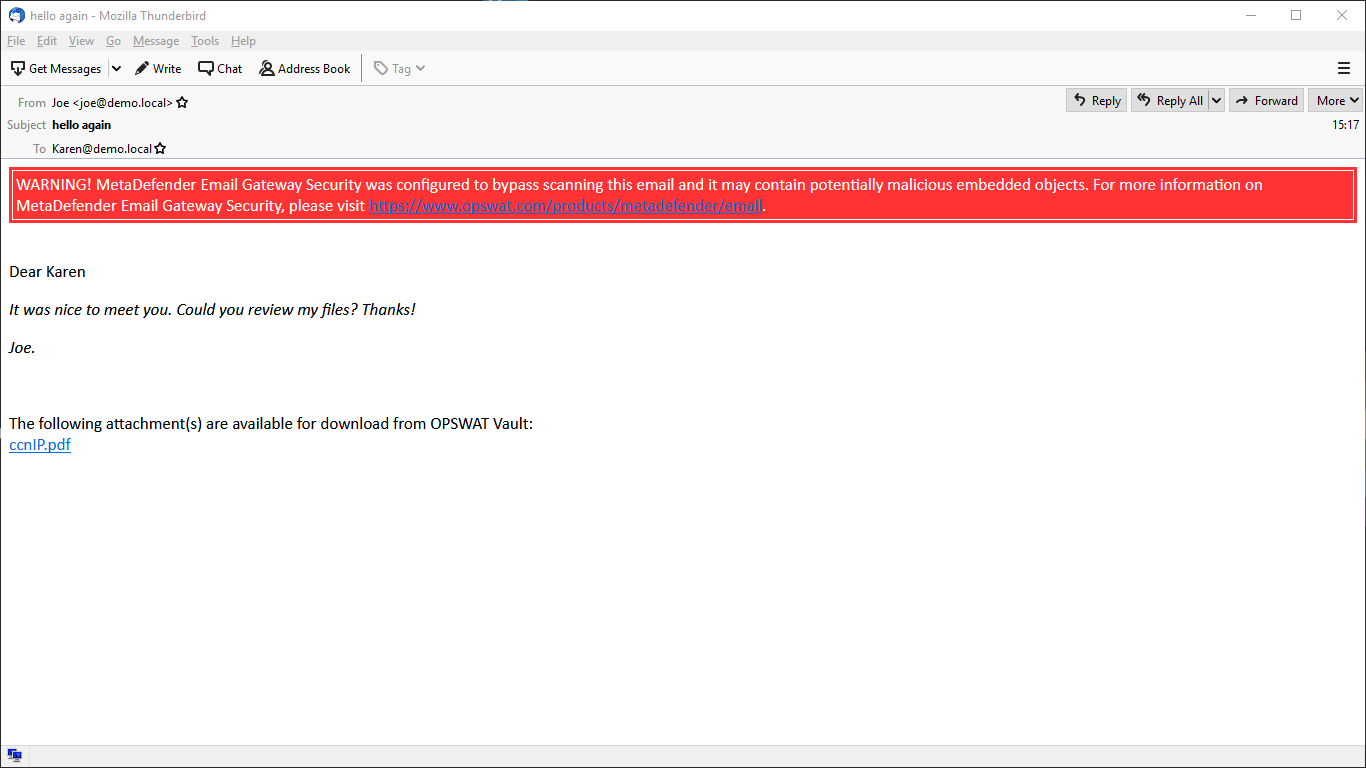Click message time 15:17

[x=1345, y=125]
